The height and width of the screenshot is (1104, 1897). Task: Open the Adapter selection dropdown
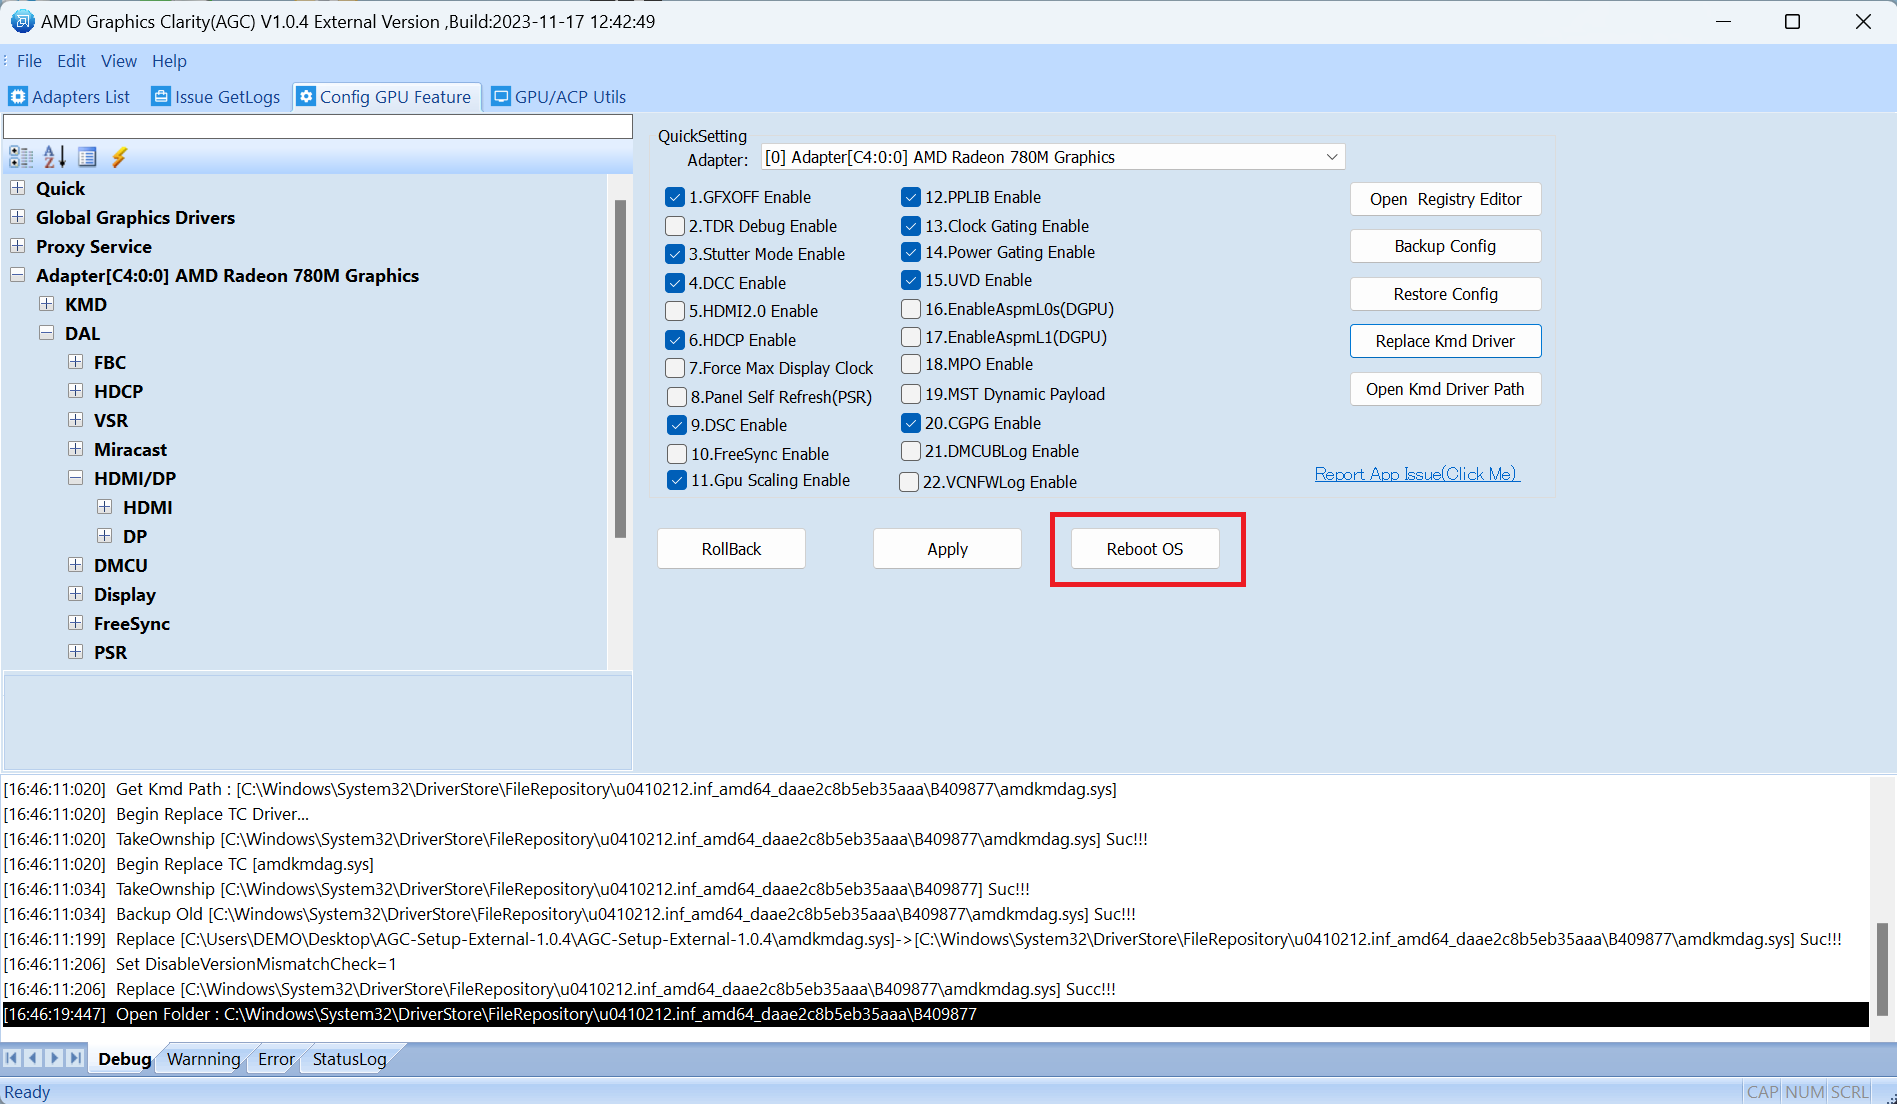(x=1331, y=157)
